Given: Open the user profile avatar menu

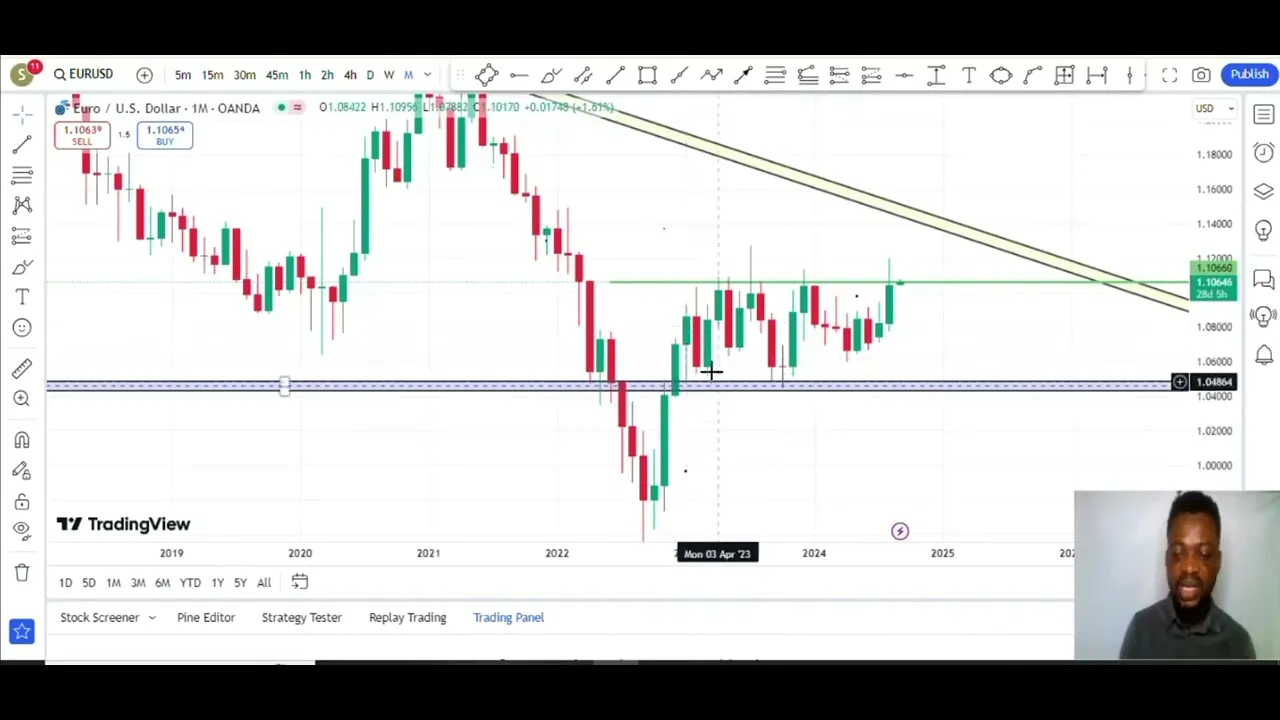Looking at the screenshot, I should click(x=22, y=75).
